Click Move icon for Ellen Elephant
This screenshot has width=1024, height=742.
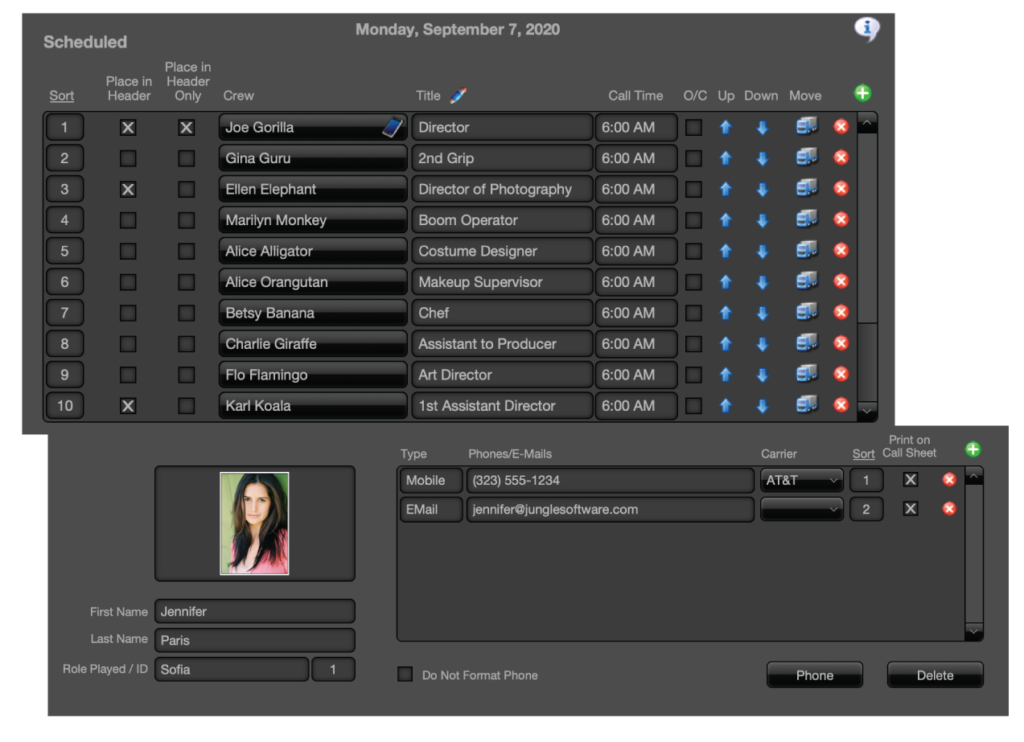(807, 188)
